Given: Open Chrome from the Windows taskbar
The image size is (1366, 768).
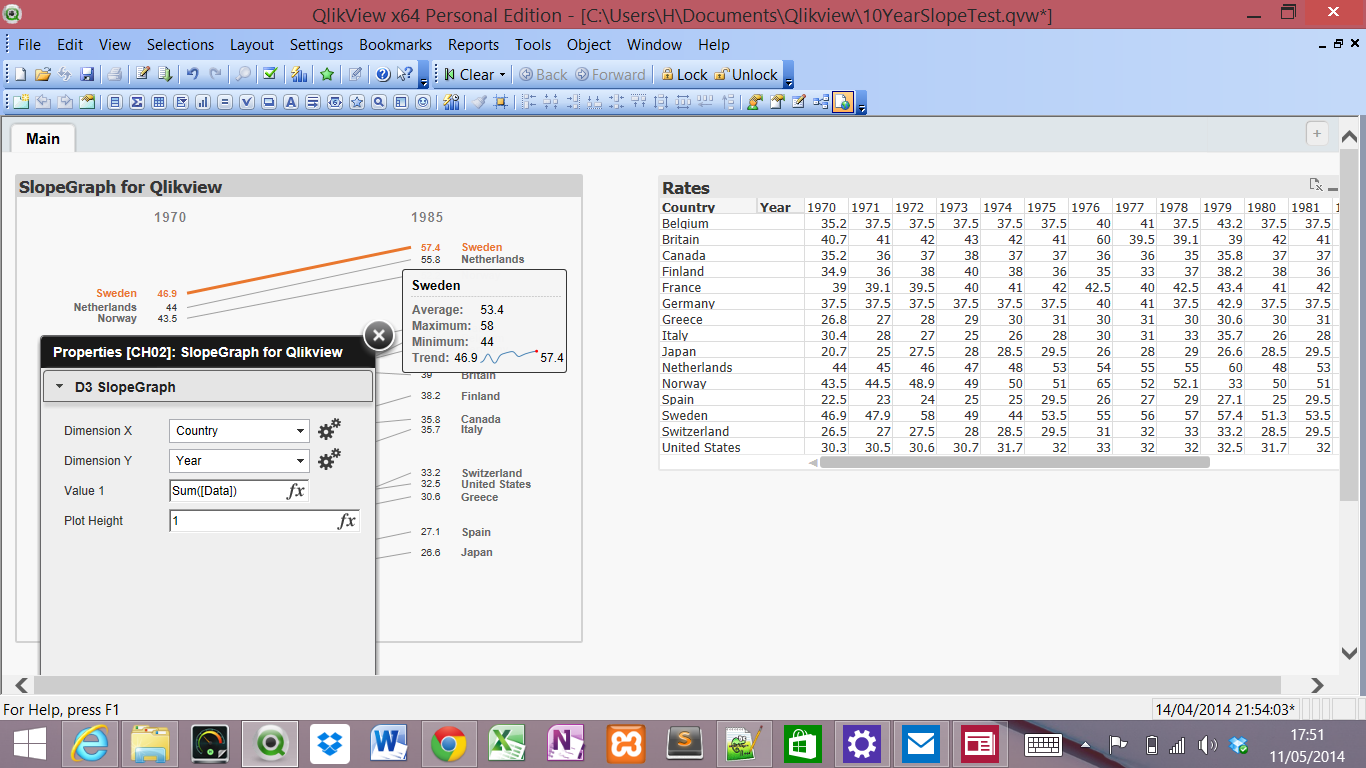Looking at the screenshot, I should click(x=449, y=744).
